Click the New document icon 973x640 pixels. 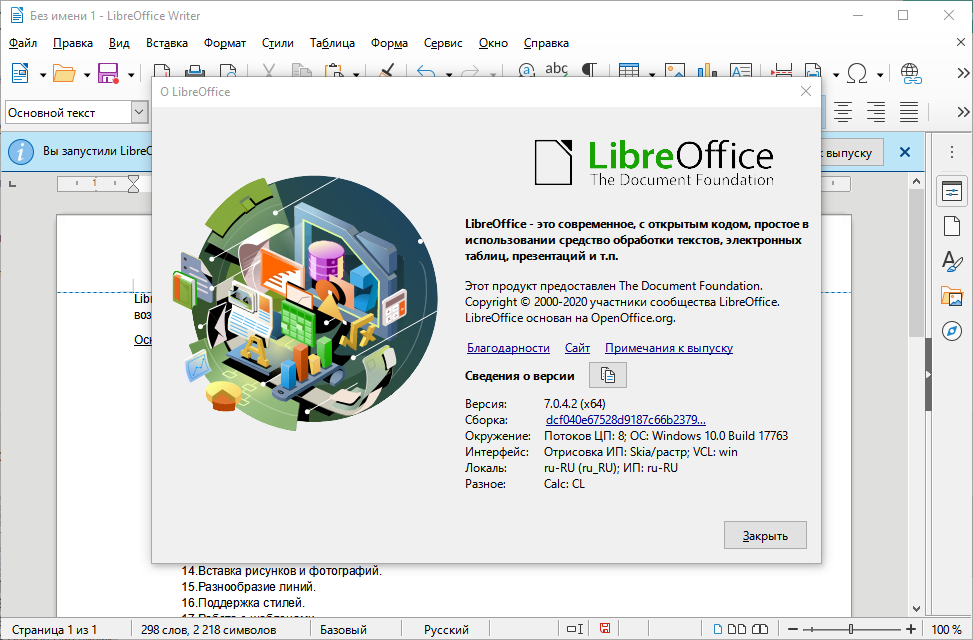[20, 73]
